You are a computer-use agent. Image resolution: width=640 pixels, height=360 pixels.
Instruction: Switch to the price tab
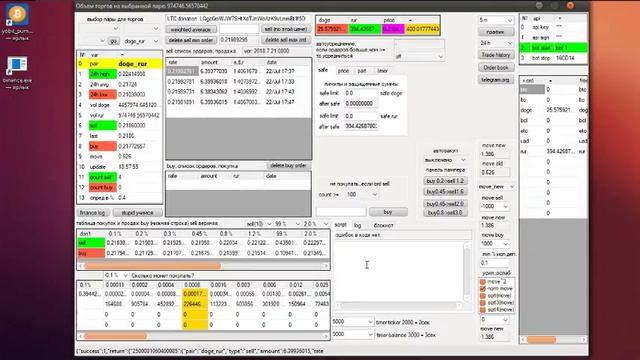click(x=343, y=71)
